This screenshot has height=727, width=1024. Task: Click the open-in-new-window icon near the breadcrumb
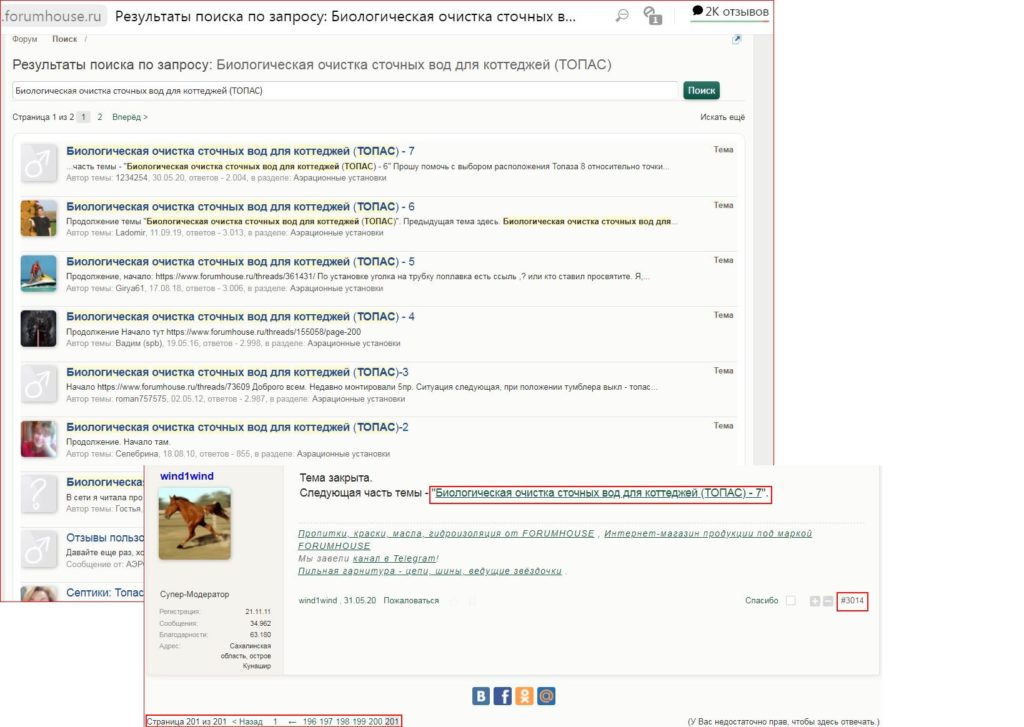point(737,39)
